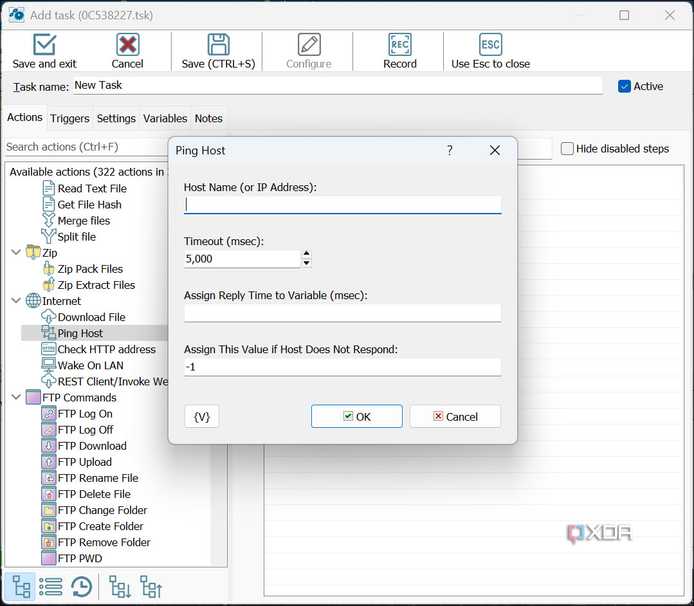Switch to tree view icon at bottom
The width and height of the screenshot is (694, 606).
(21, 587)
